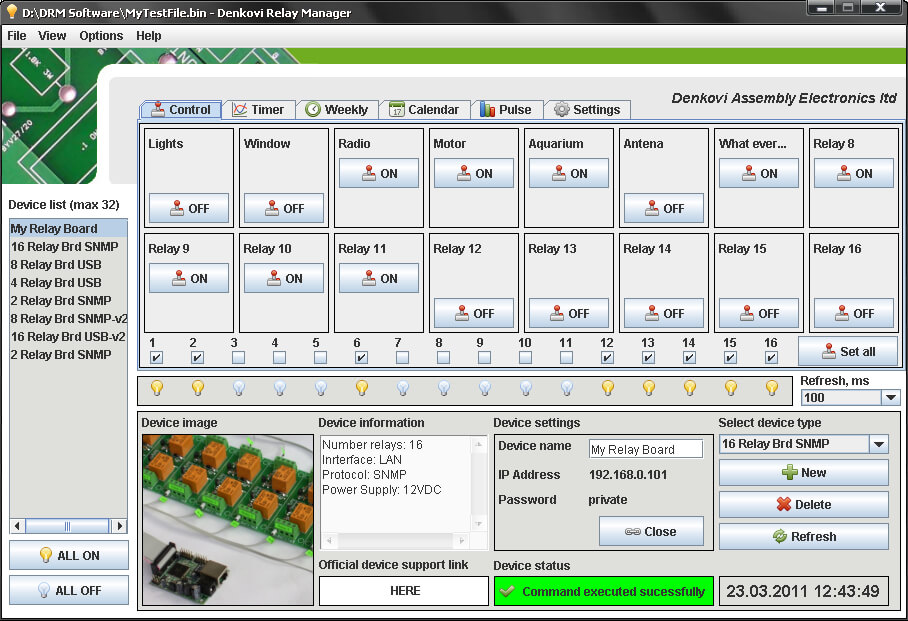Open the Help menu

[149, 36]
